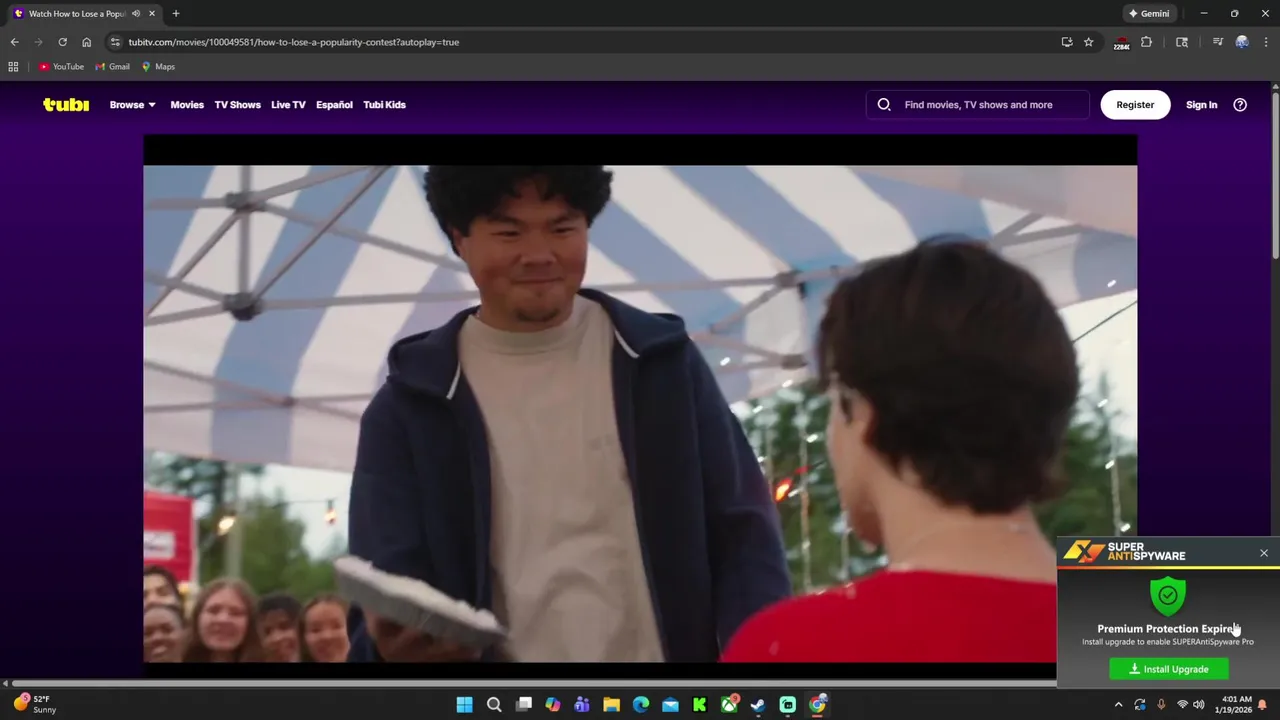Open the media controls music-note icon

pos(1217,42)
